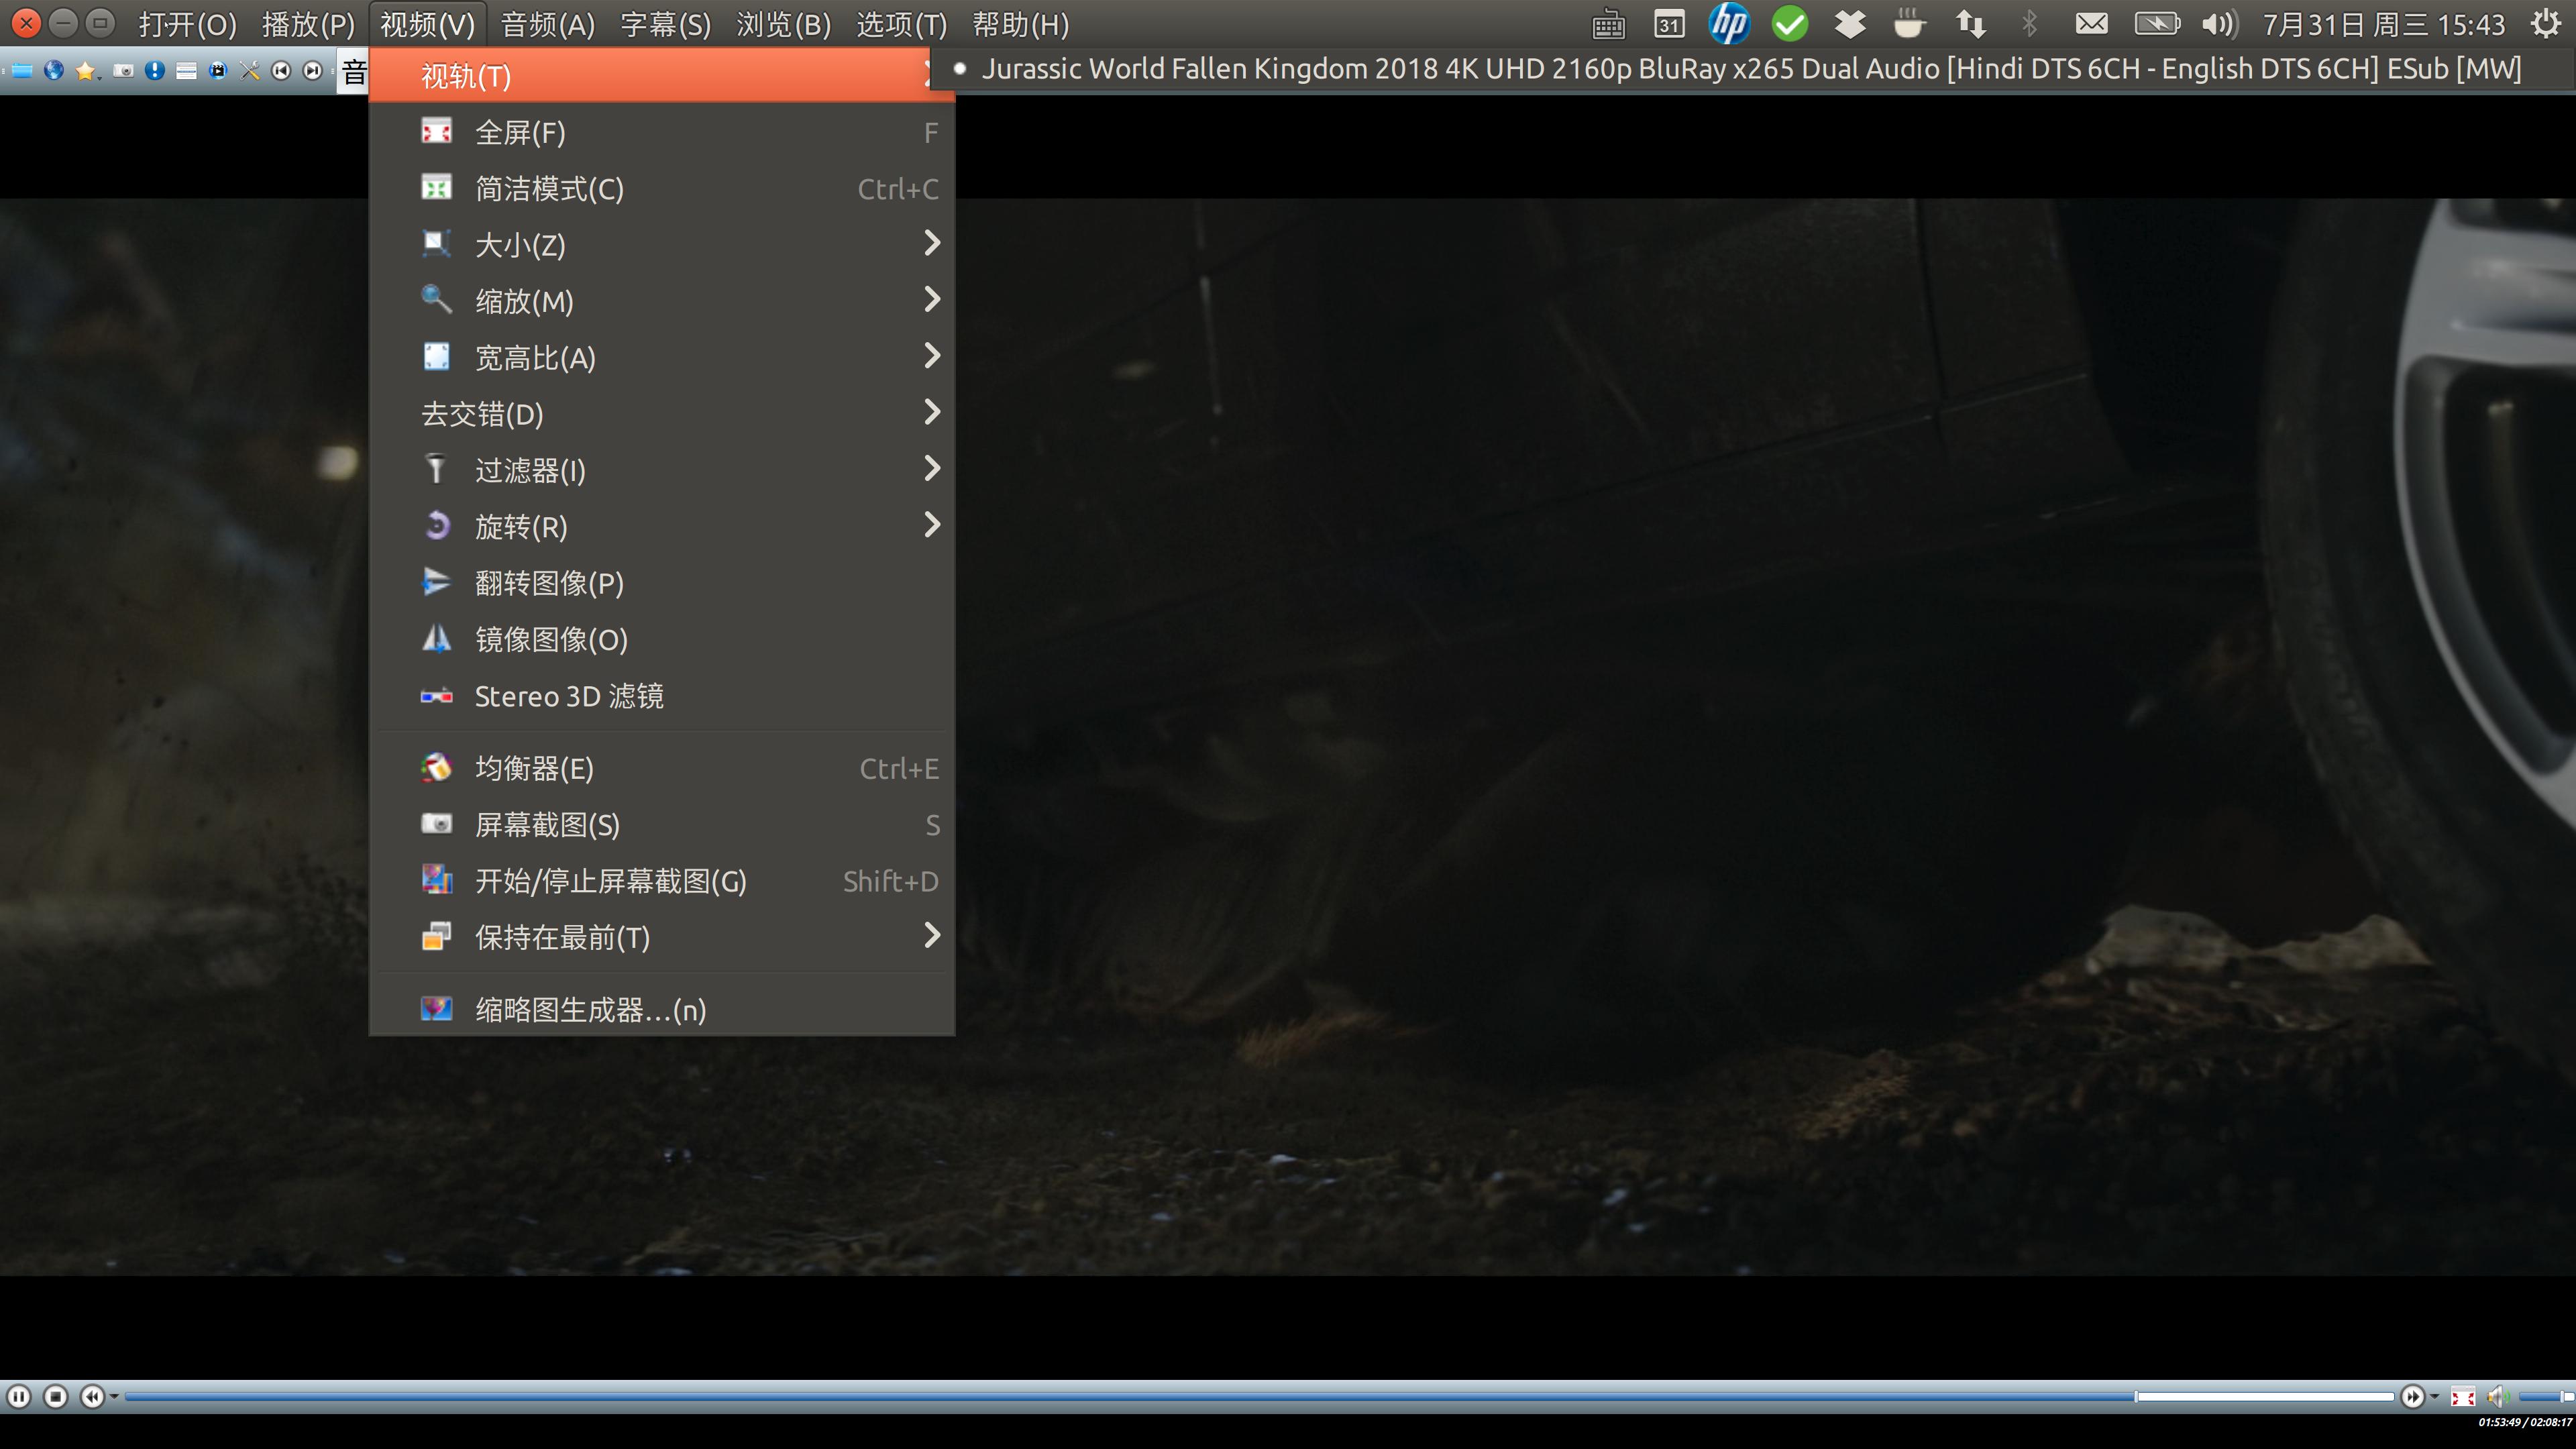Show file information via blue exclamation icon
The width and height of the screenshot is (2576, 1449).
tap(155, 71)
